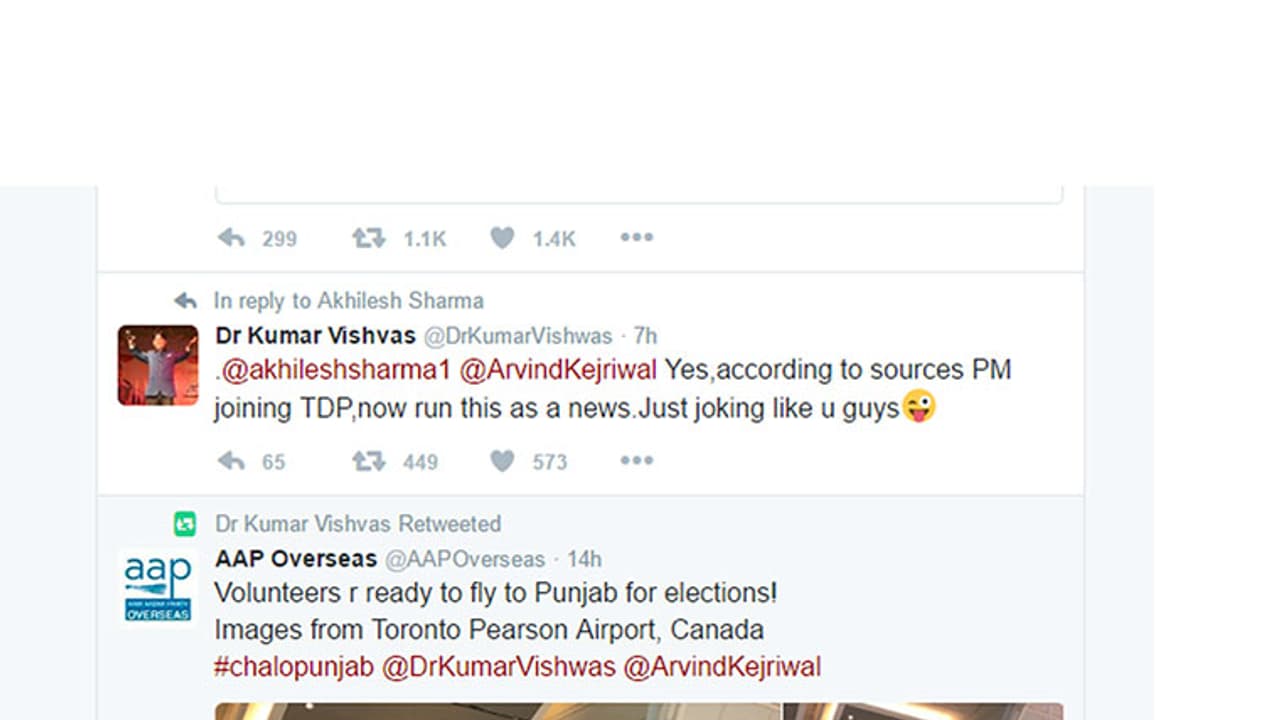1280x720 pixels.
Task: Like the tweet with 573 likes
Action: 502,461
